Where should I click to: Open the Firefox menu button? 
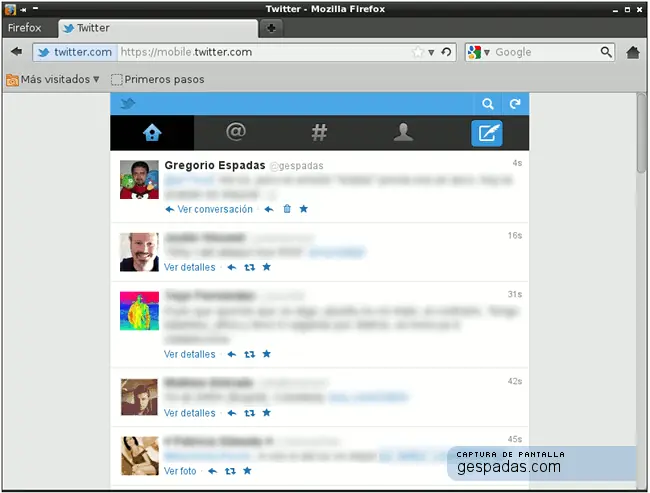[x=25, y=28]
